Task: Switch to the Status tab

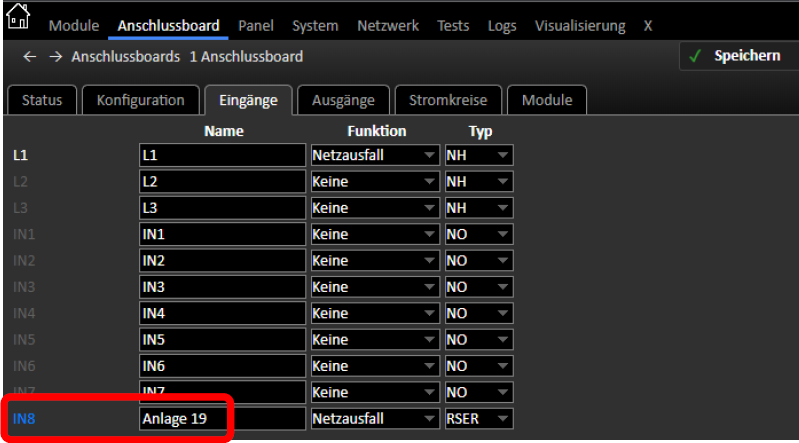Action: 42,100
